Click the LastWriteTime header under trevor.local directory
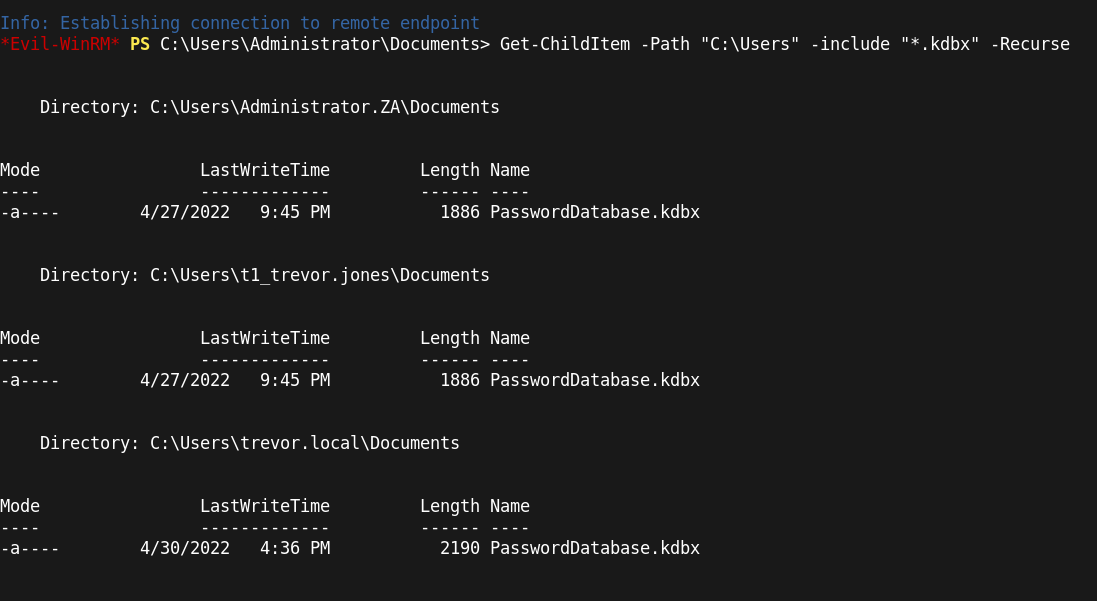1097x601 pixels. tap(264, 506)
